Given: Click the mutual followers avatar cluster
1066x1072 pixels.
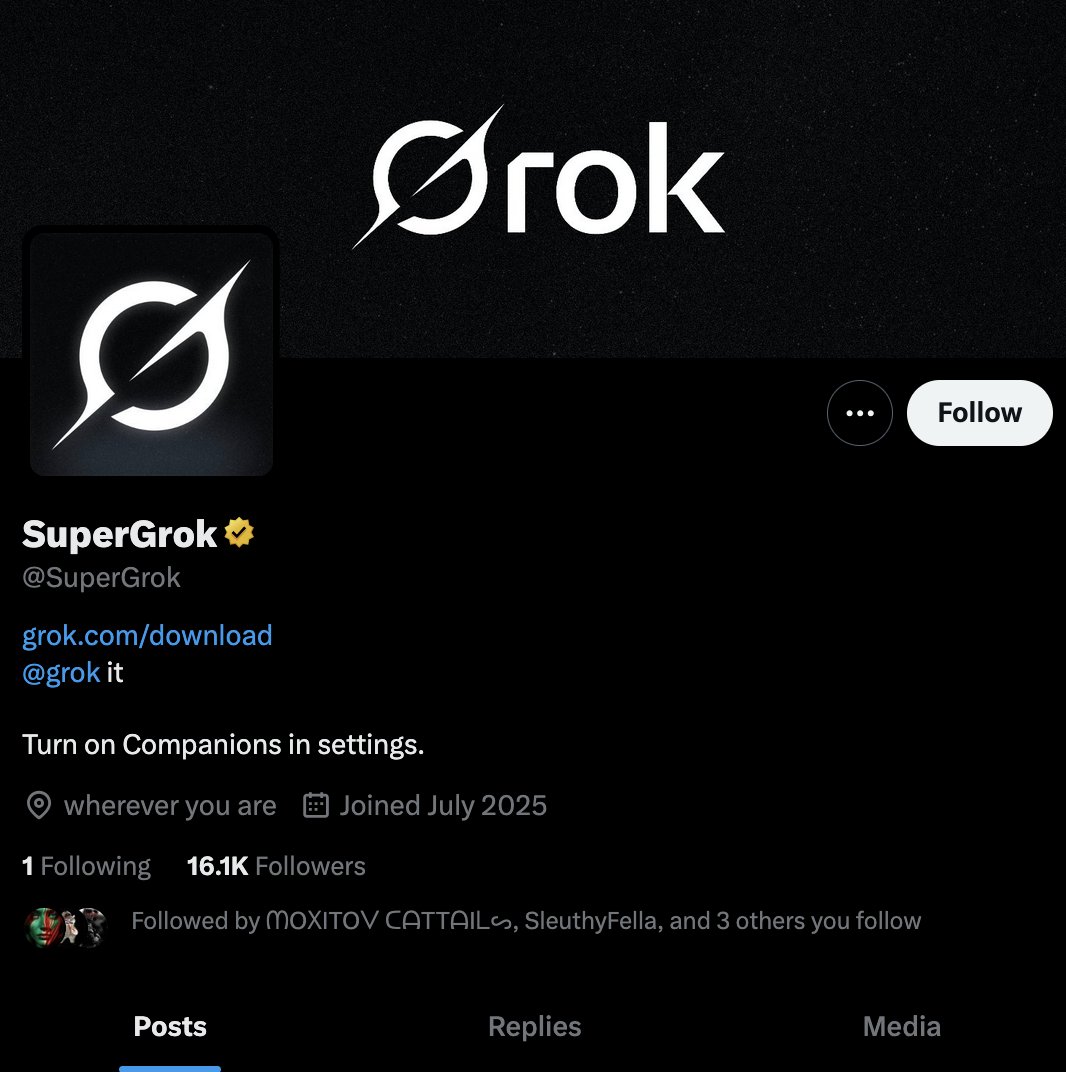Looking at the screenshot, I should coord(66,927).
